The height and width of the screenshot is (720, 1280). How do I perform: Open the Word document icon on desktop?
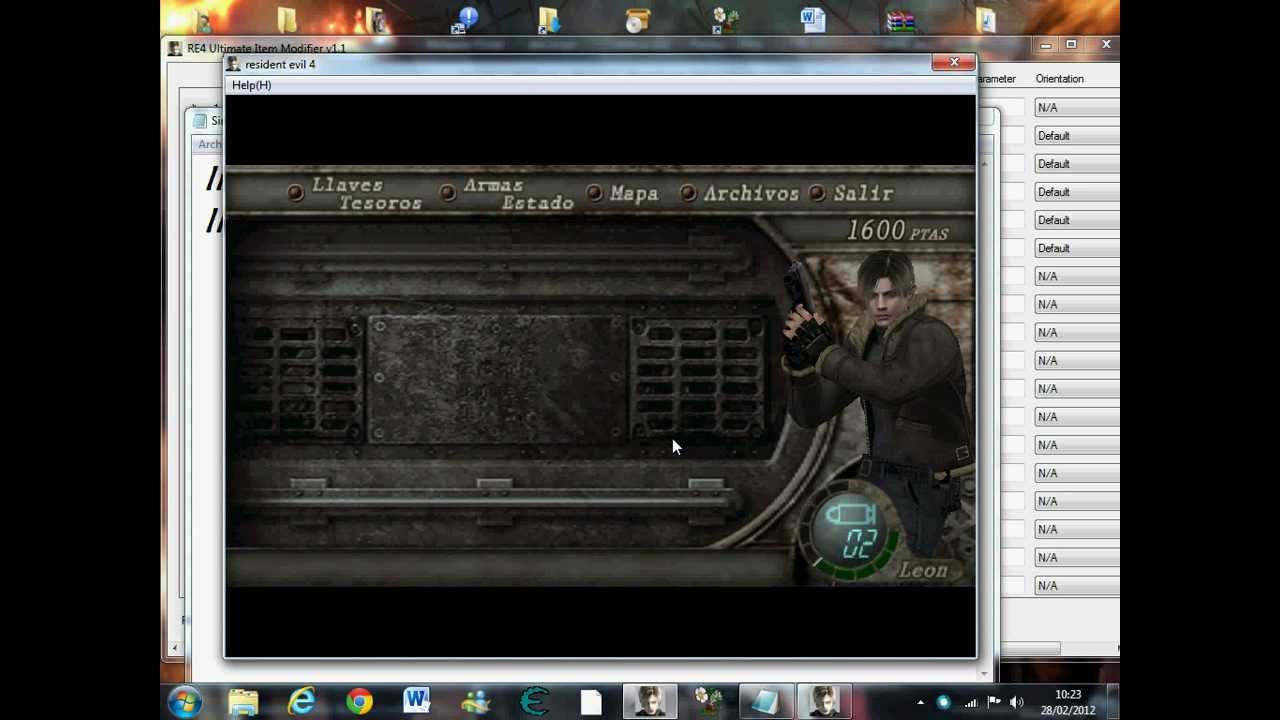click(813, 19)
